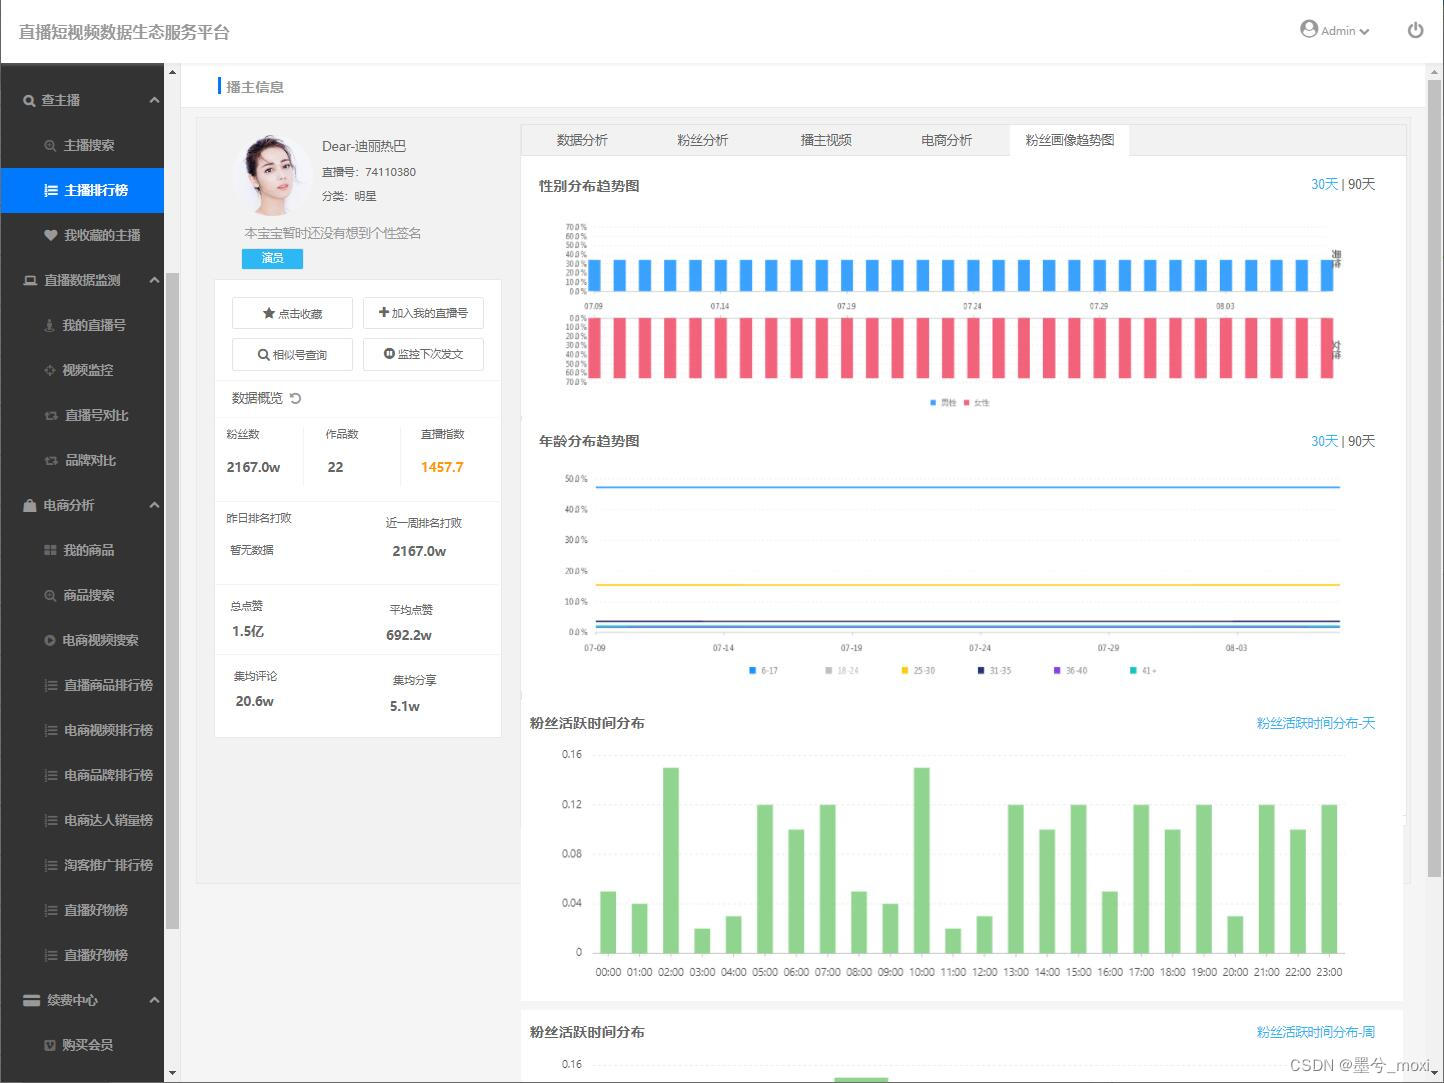The height and width of the screenshot is (1083, 1444).
Task: Click the grid icon of 我的商品
Action: [50, 550]
